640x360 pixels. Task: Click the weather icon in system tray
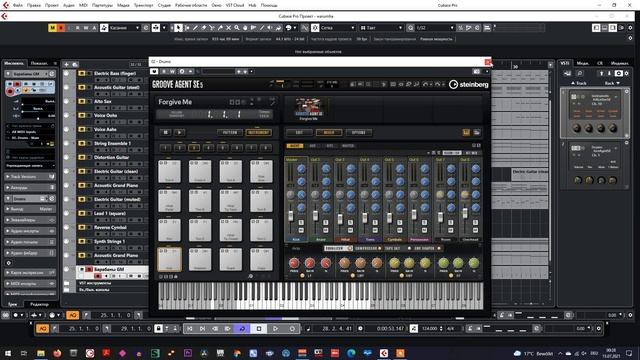click(x=517, y=353)
